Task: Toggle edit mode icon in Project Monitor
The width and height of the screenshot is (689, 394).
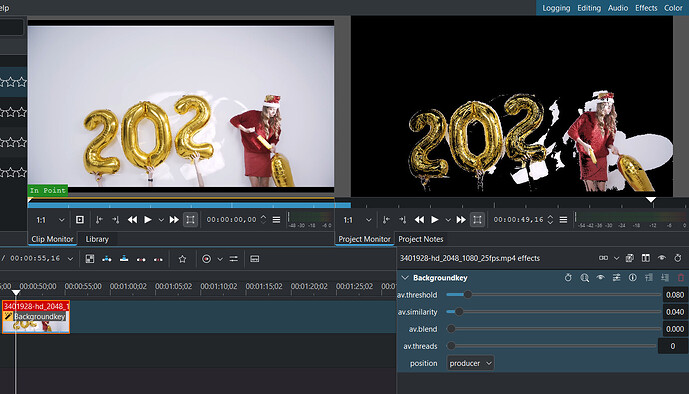Action: (x=477, y=220)
